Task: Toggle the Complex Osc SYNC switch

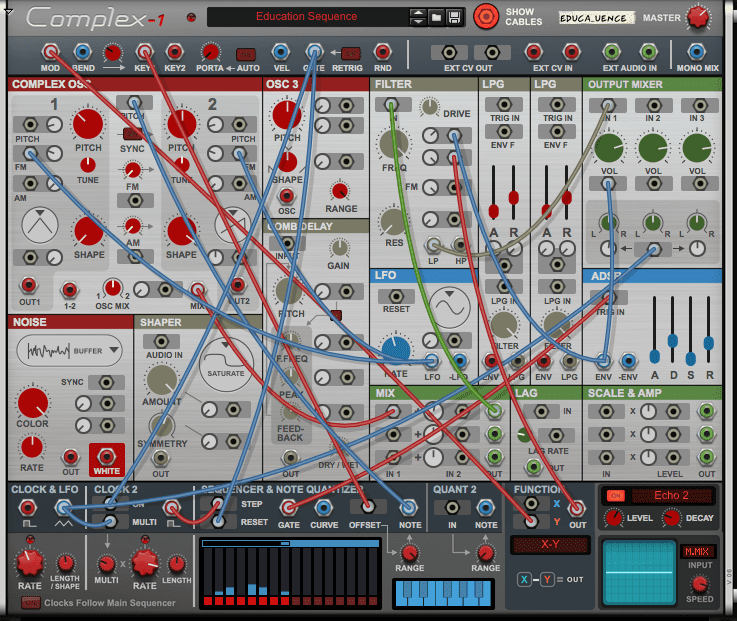Action: (132, 134)
